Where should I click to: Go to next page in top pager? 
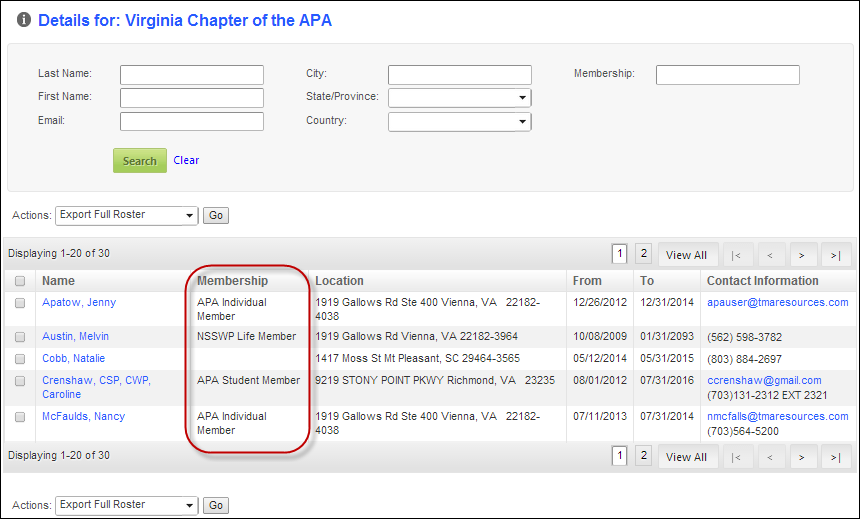[802, 255]
